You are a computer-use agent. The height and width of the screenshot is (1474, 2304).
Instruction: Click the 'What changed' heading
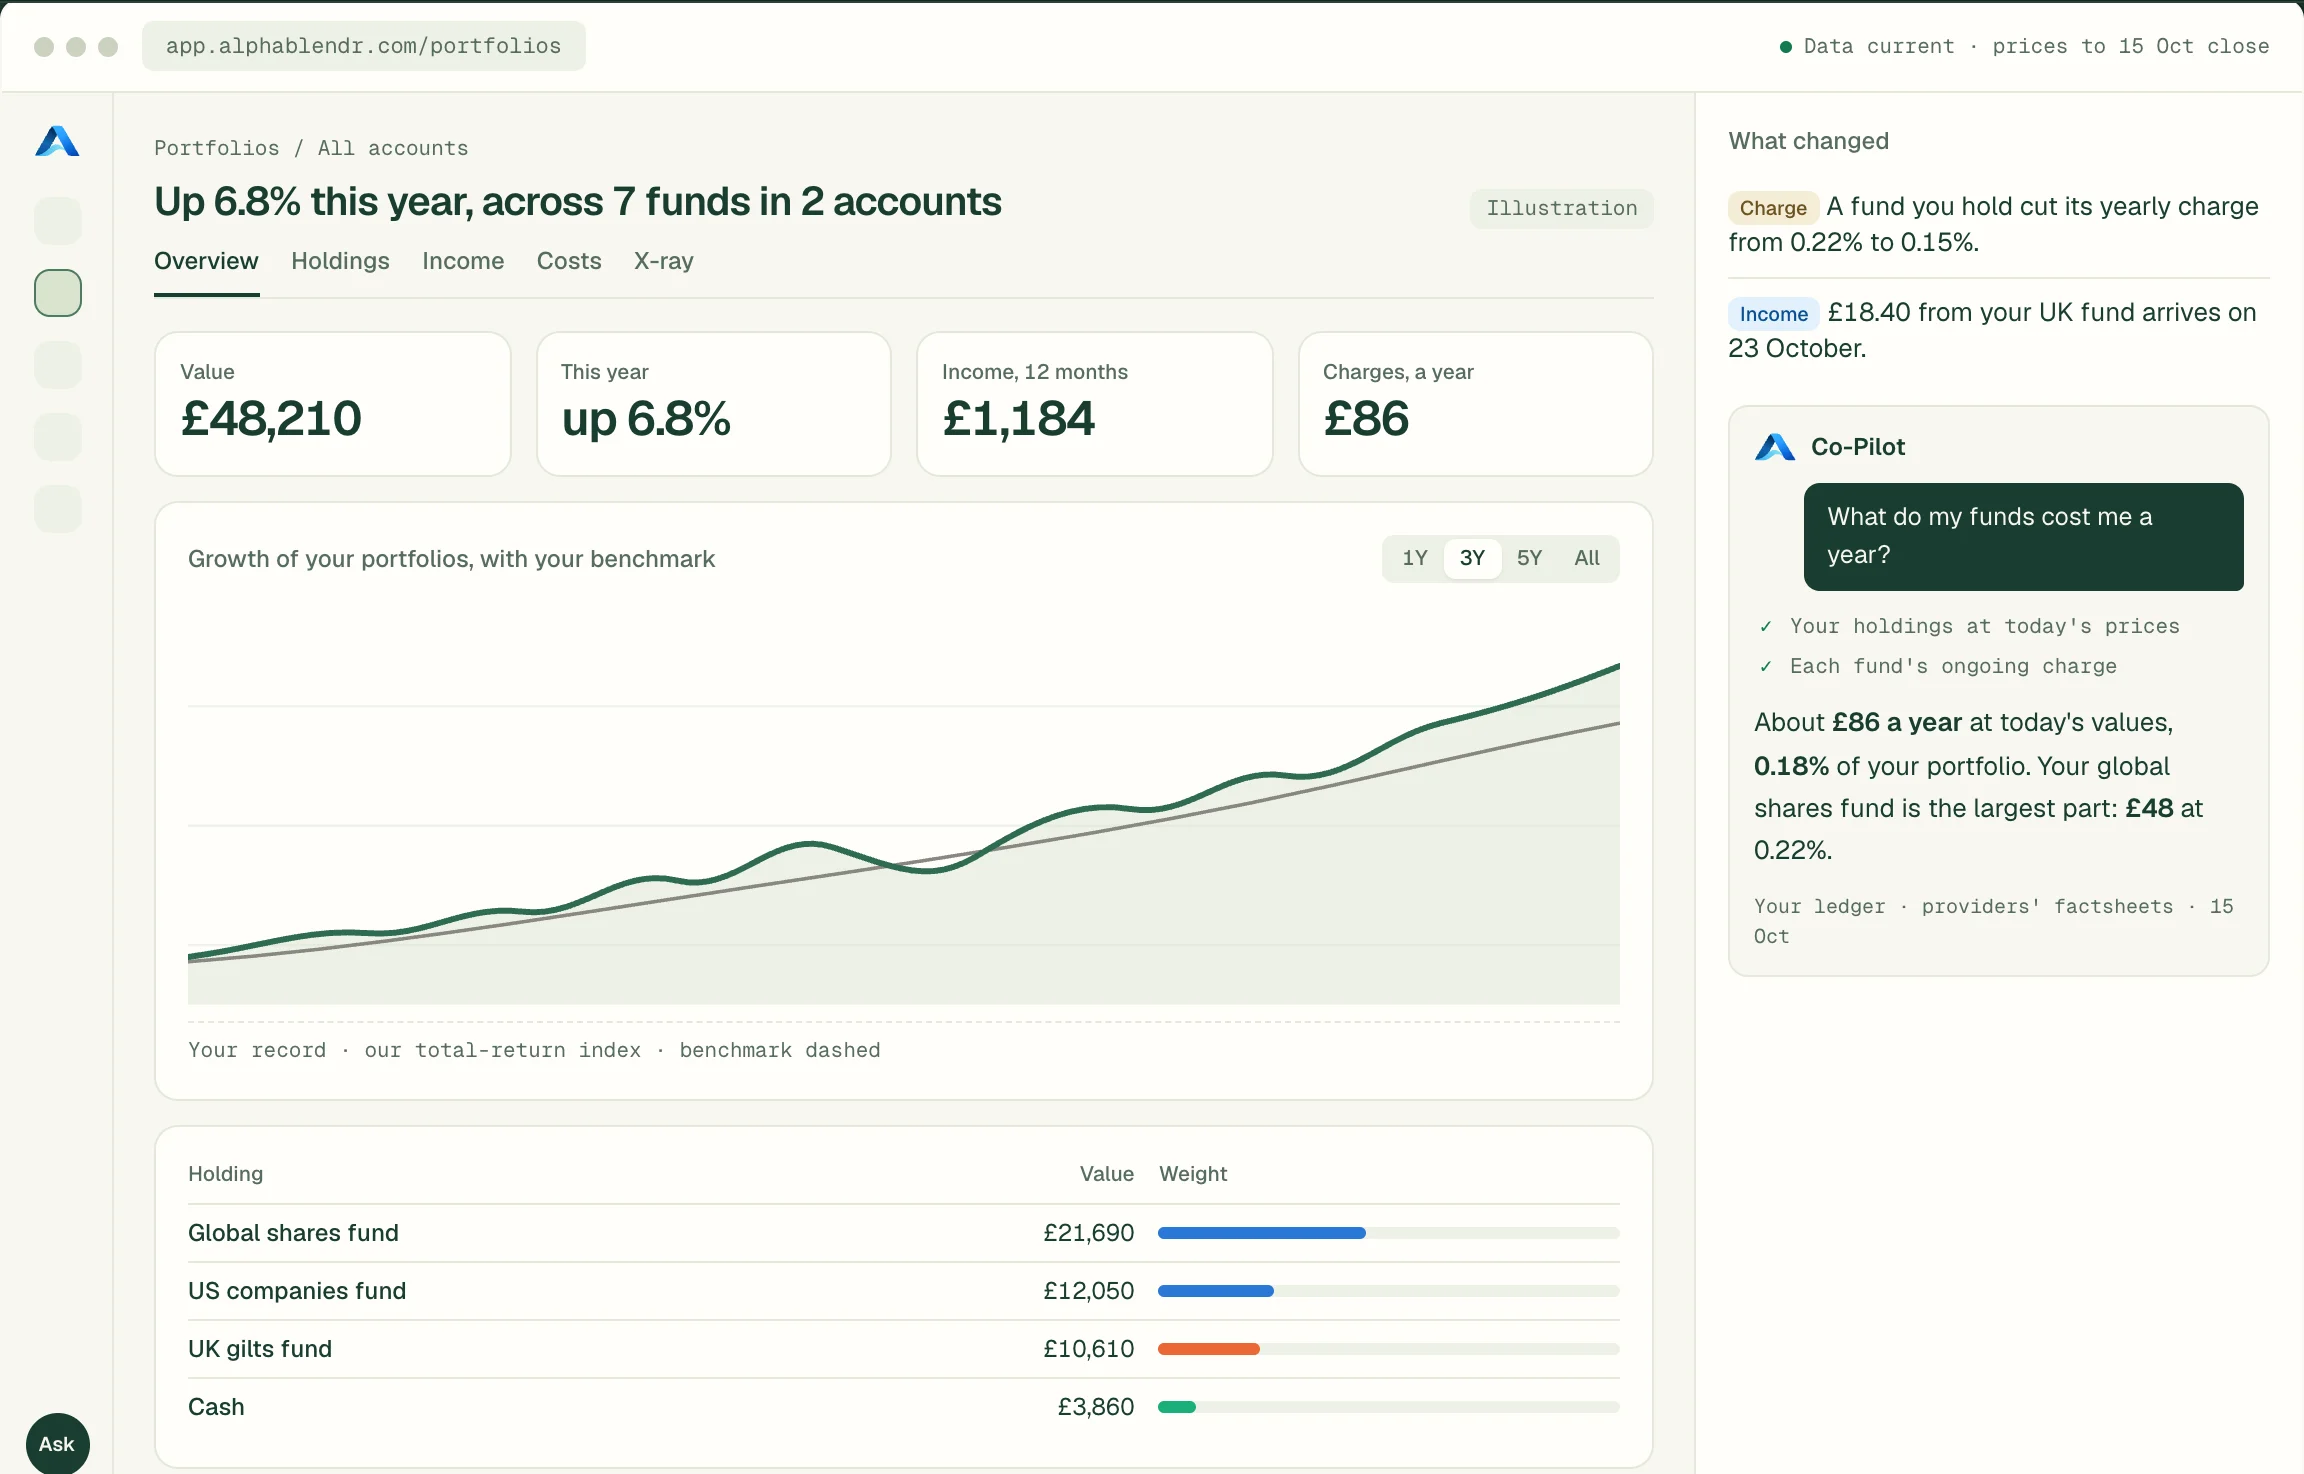(x=1808, y=141)
